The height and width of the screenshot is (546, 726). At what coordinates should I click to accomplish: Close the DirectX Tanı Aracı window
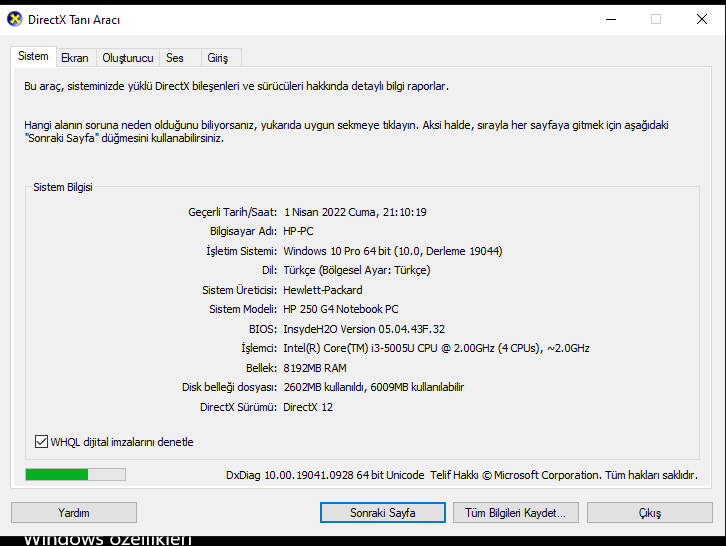click(702, 19)
